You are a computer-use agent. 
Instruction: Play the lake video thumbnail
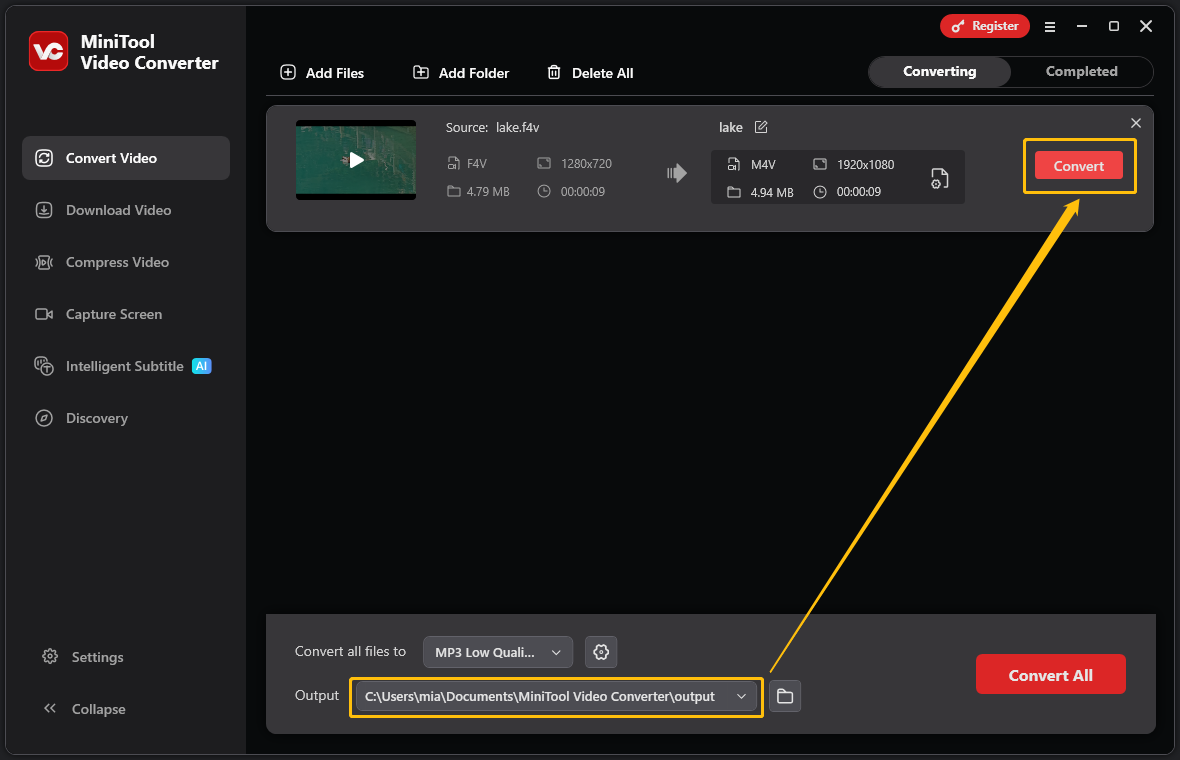tap(355, 160)
